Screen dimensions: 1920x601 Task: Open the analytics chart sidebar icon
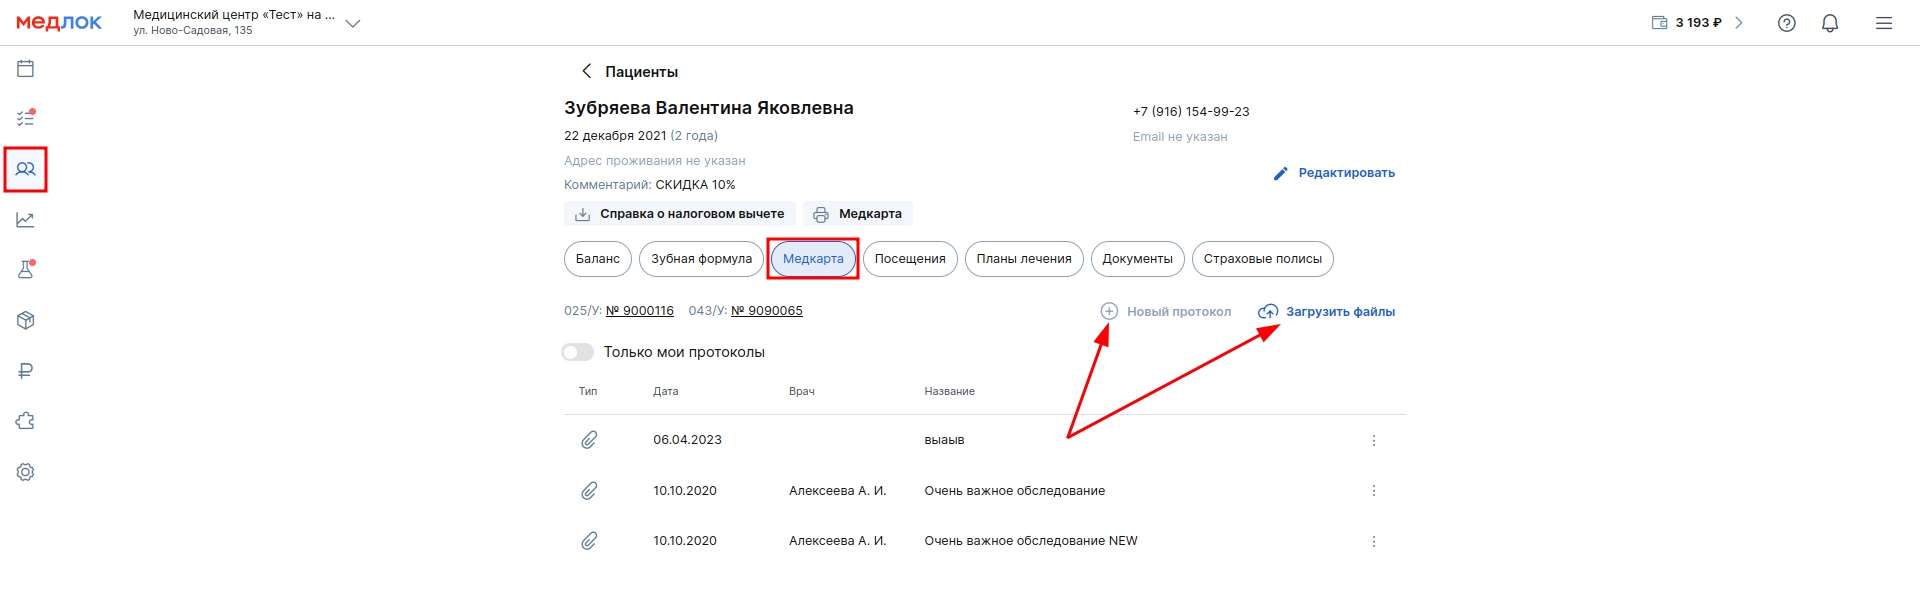coord(26,220)
